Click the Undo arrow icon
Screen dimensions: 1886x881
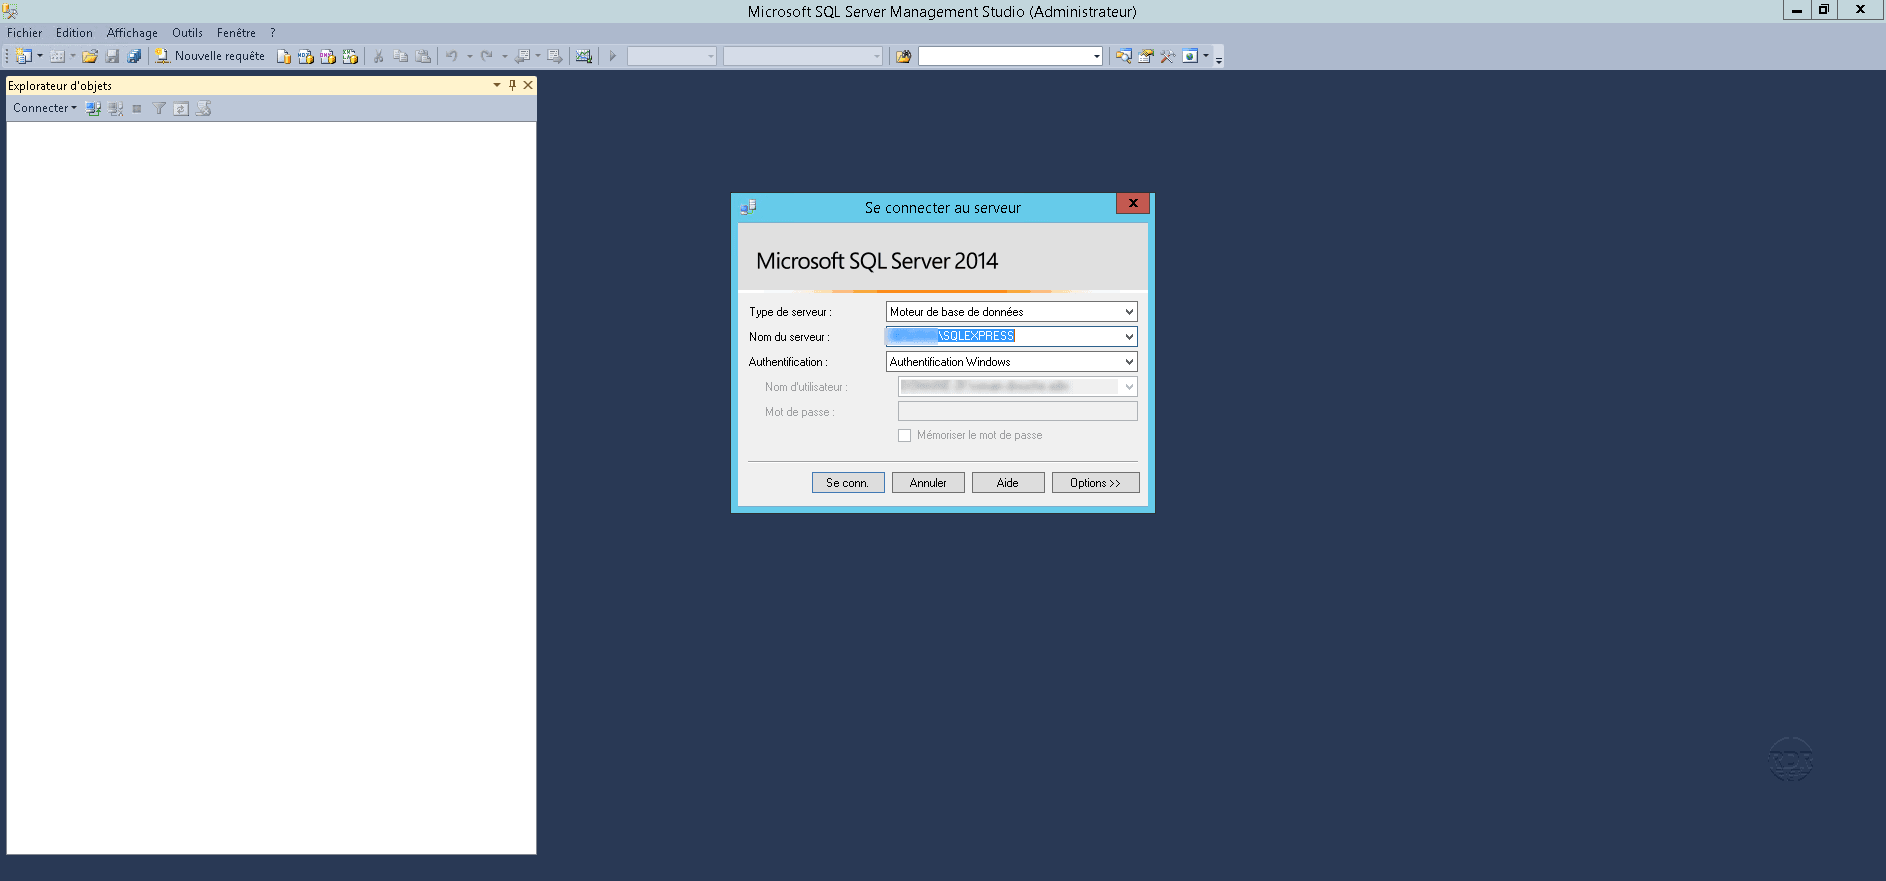click(452, 56)
